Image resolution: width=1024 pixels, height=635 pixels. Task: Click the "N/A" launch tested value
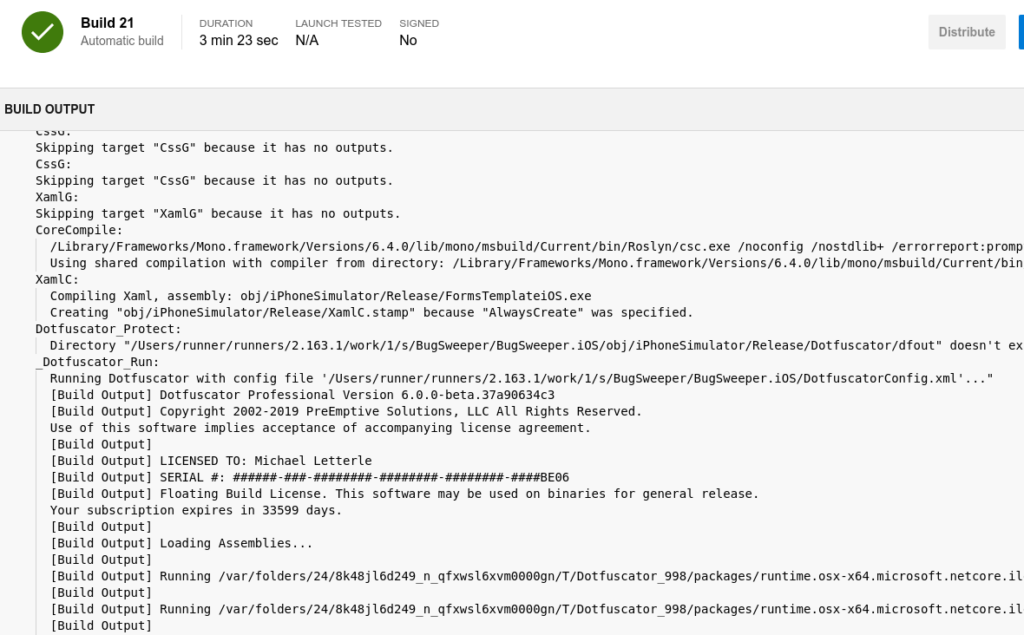click(307, 41)
